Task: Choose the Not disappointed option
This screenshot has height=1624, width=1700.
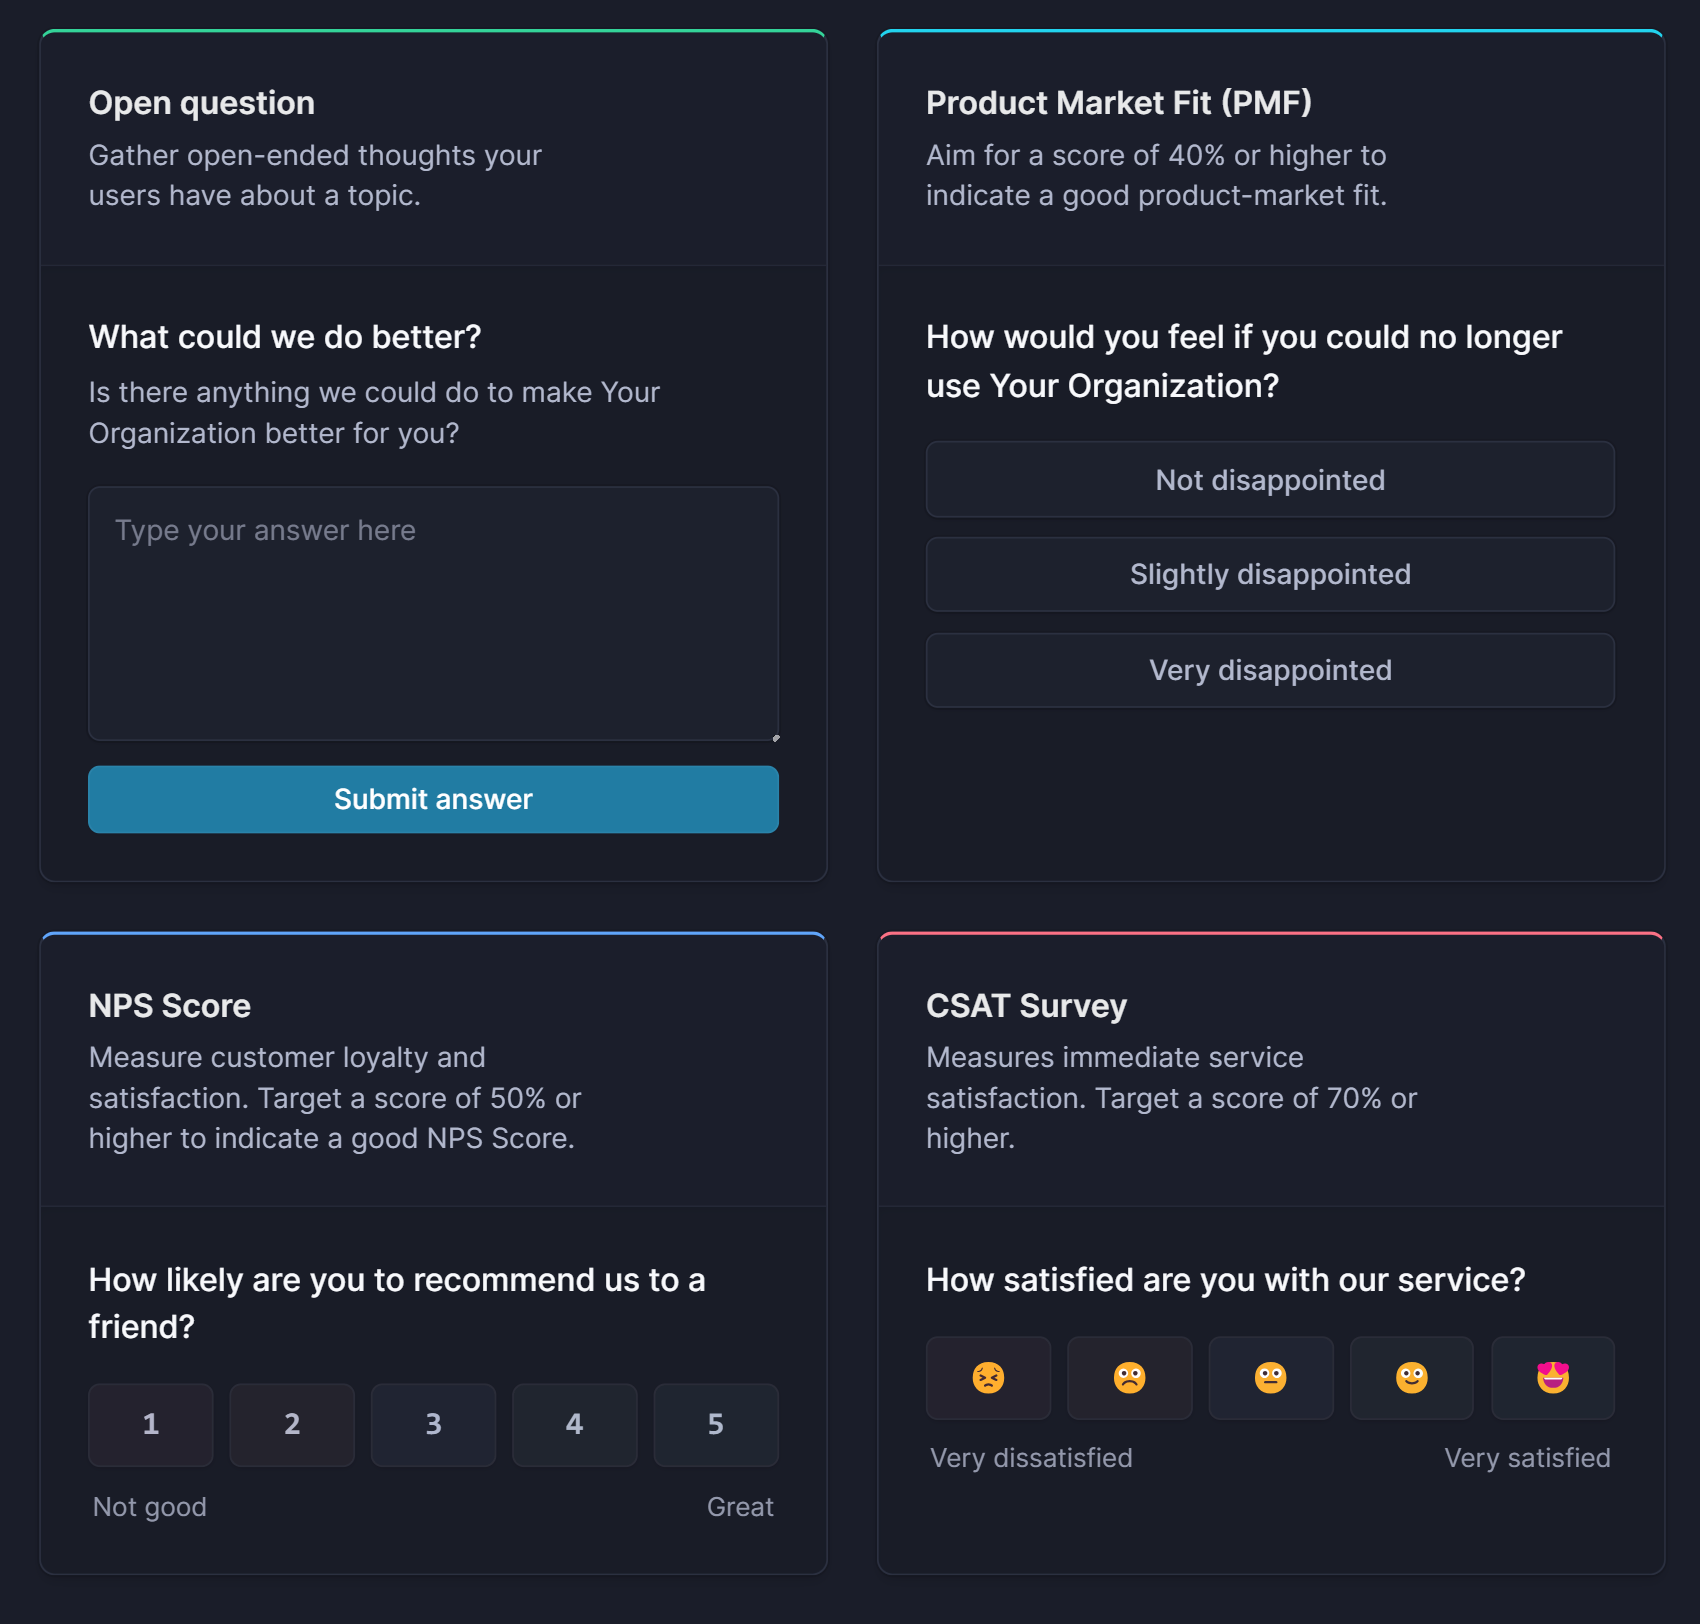Action: [1270, 480]
